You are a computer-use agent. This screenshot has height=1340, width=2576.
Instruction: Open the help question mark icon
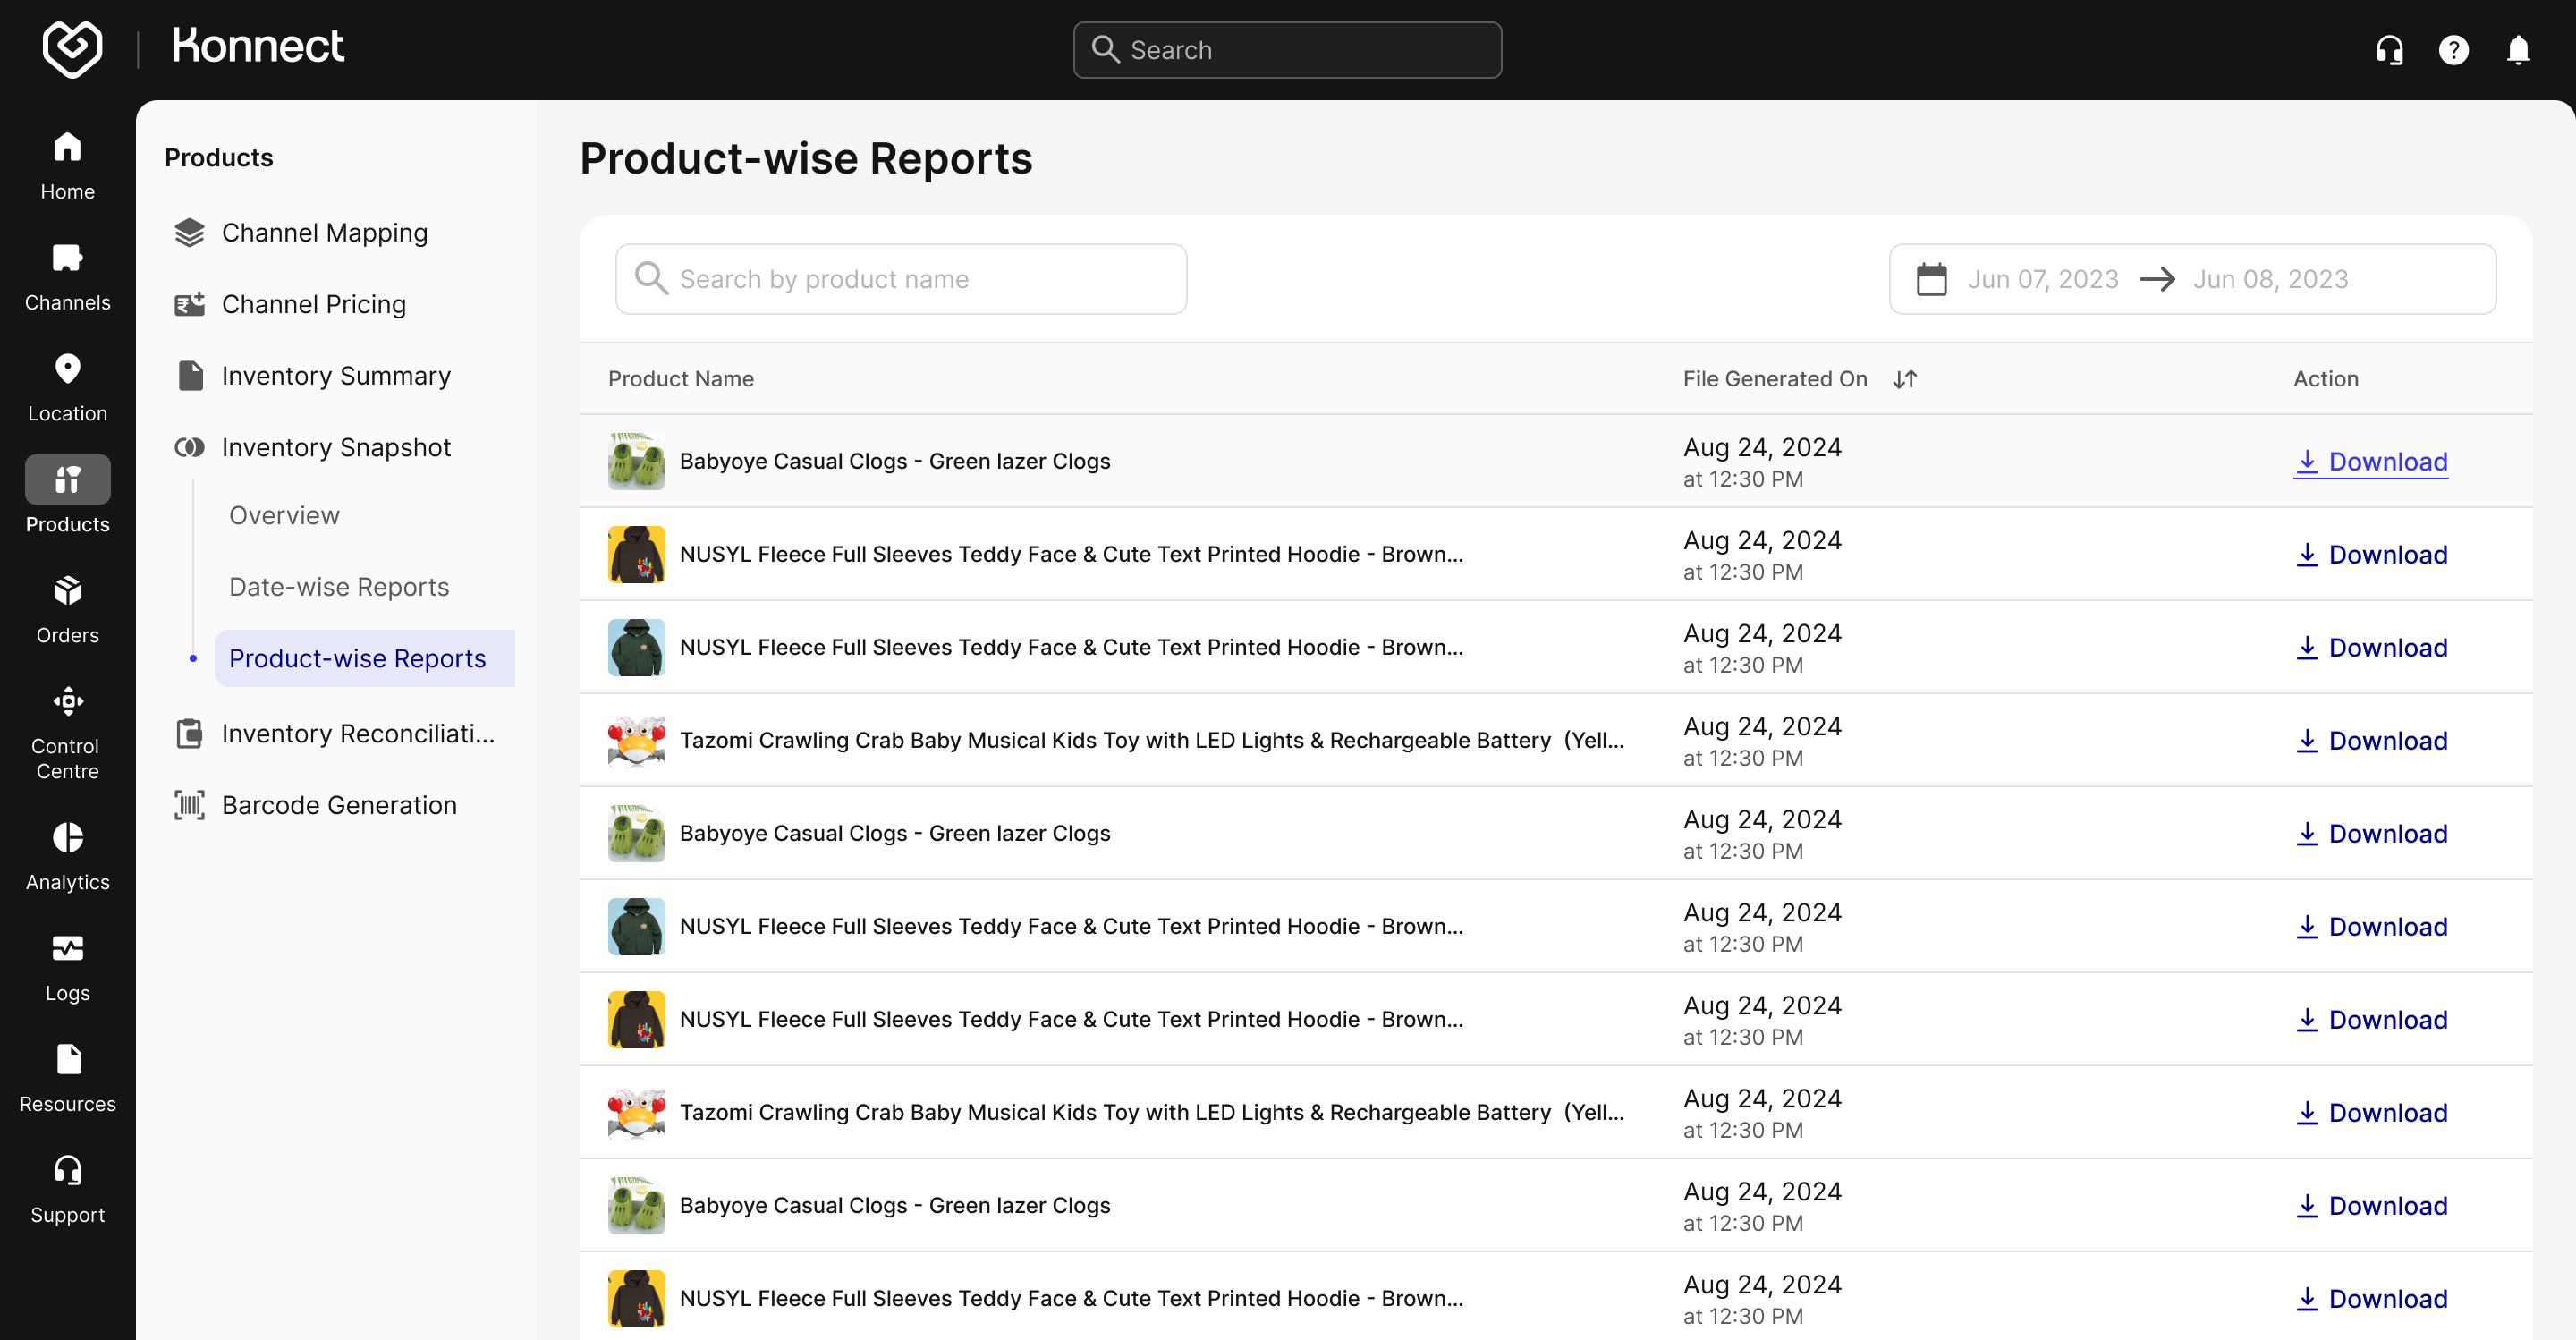tap(2453, 50)
